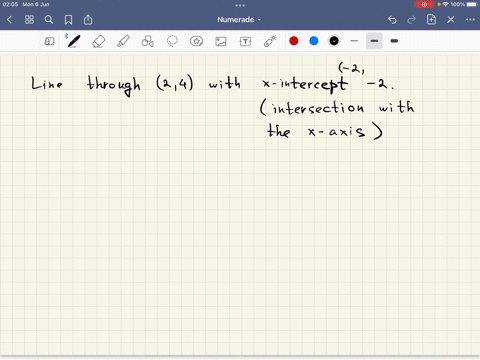Screen dimensions: 480x360
Task: Choose the black pen color
Action: (x=334, y=41)
